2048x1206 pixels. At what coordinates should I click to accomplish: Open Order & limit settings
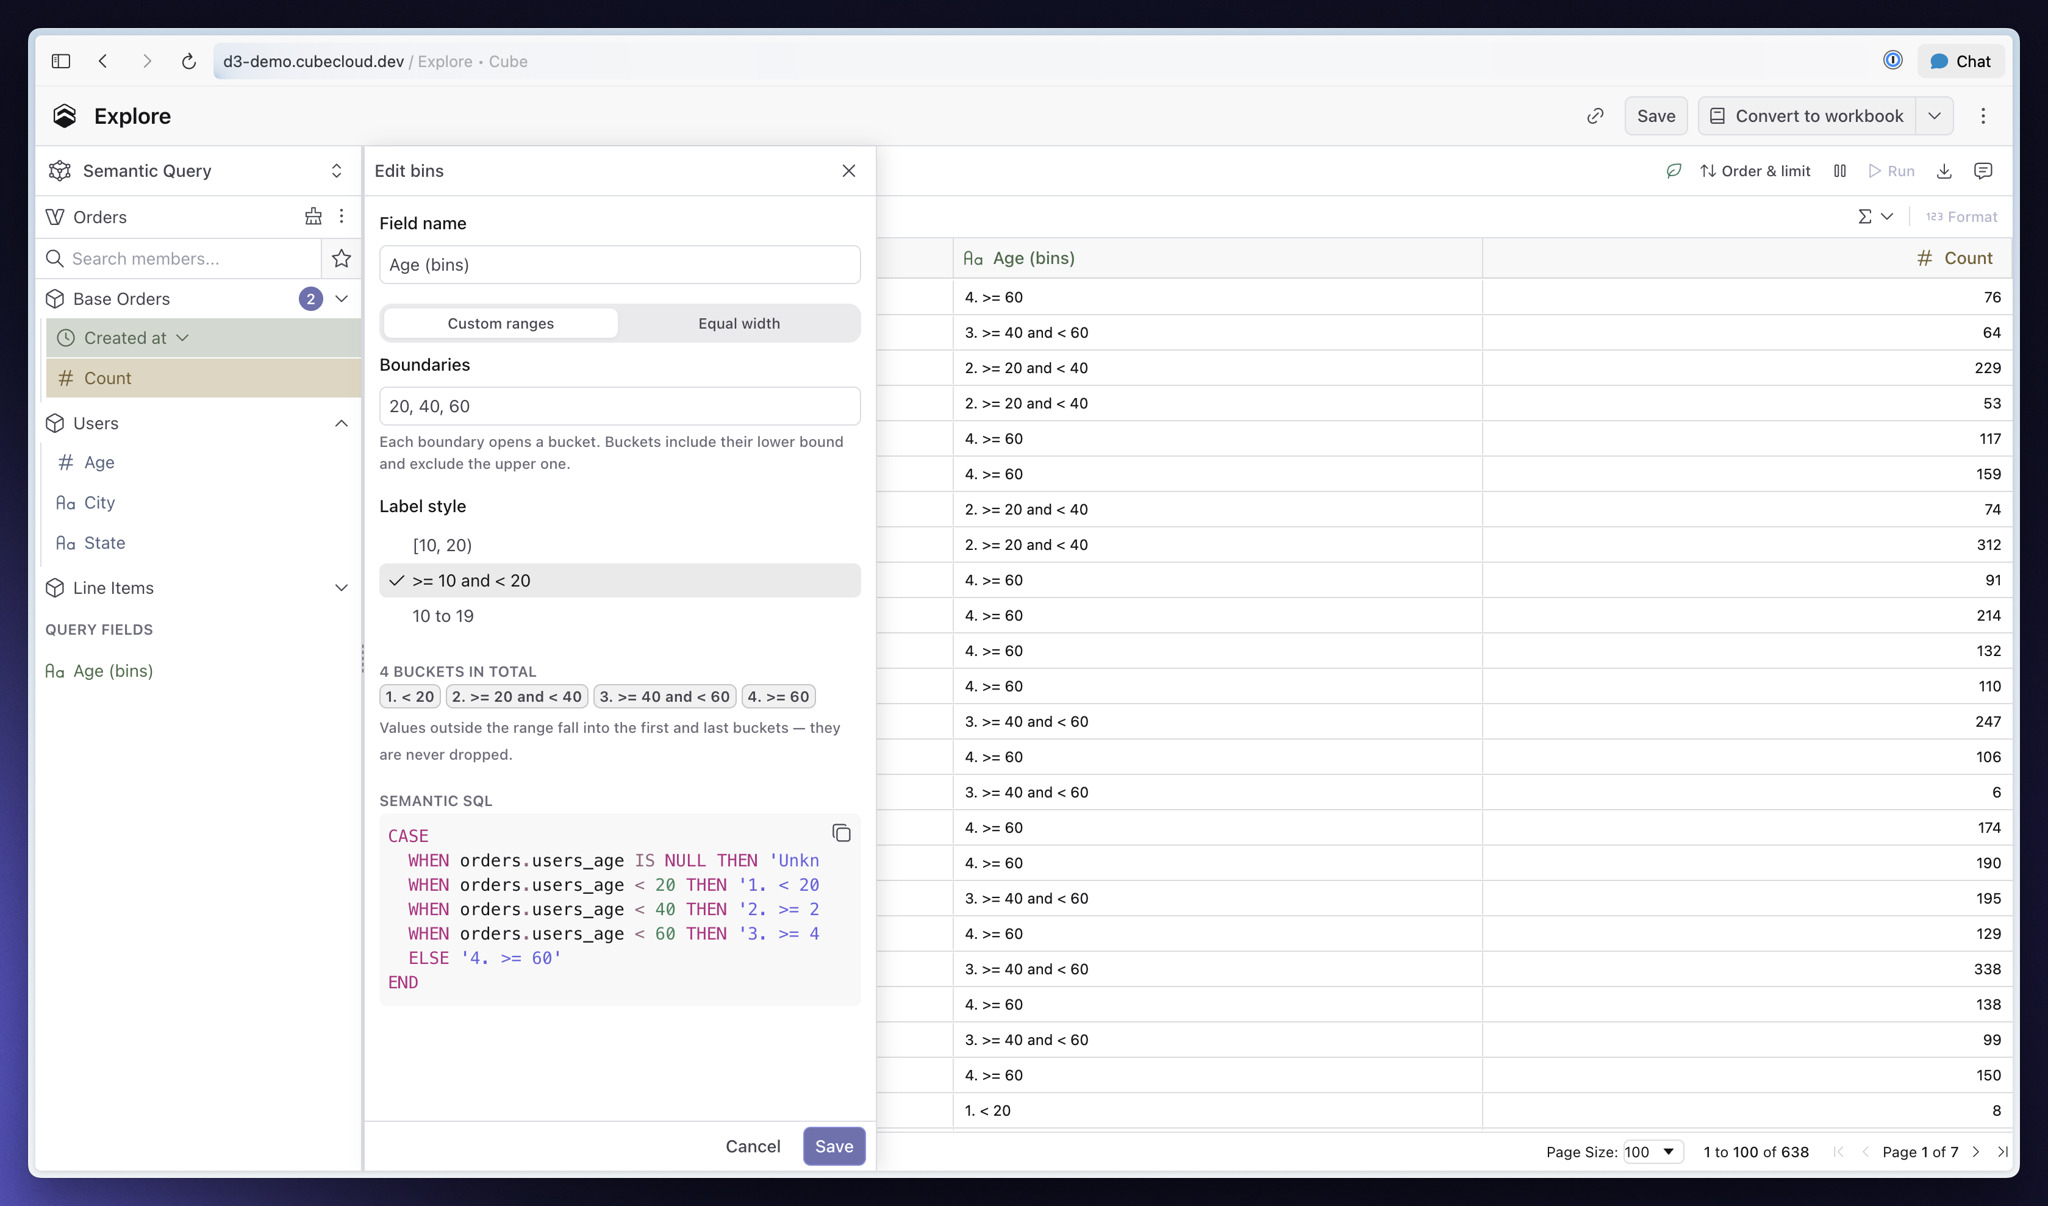pyautogui.click(x=1755, y=171)
